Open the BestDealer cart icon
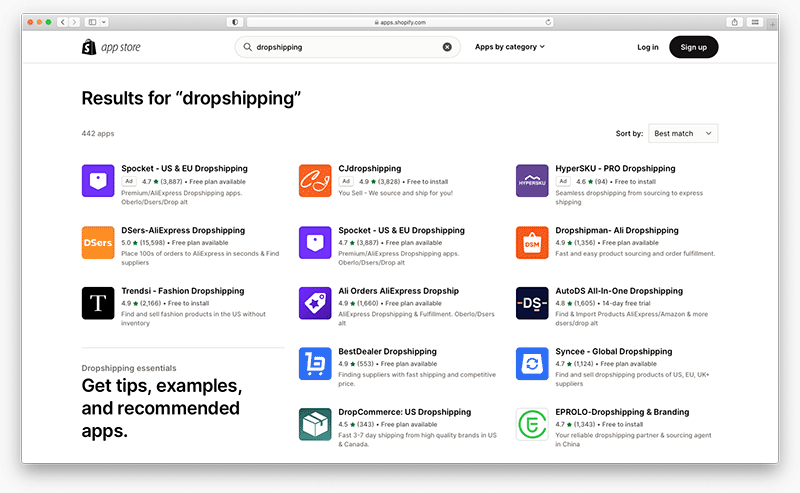 [315, 363]
